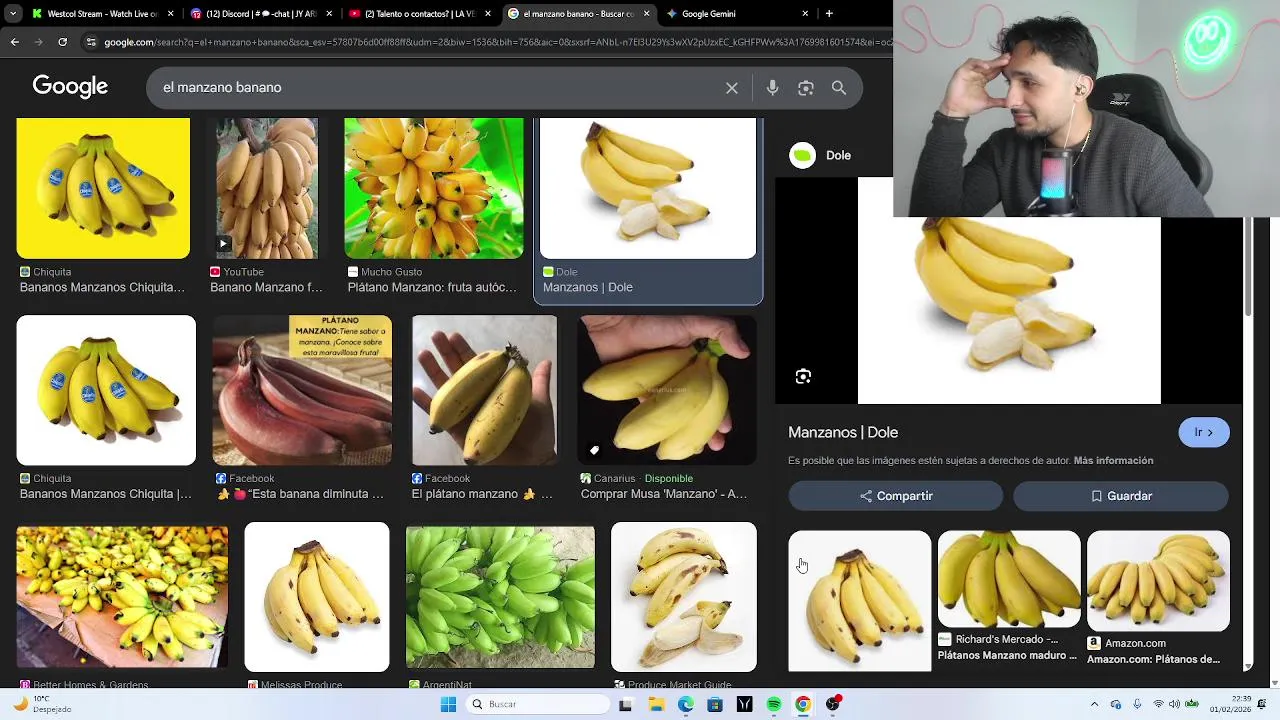The height and width of the screenshot is (720, 1280).
Task: Open the Richard's Mercado related image
Action: pyautogui.click(x=1009, y=580)
